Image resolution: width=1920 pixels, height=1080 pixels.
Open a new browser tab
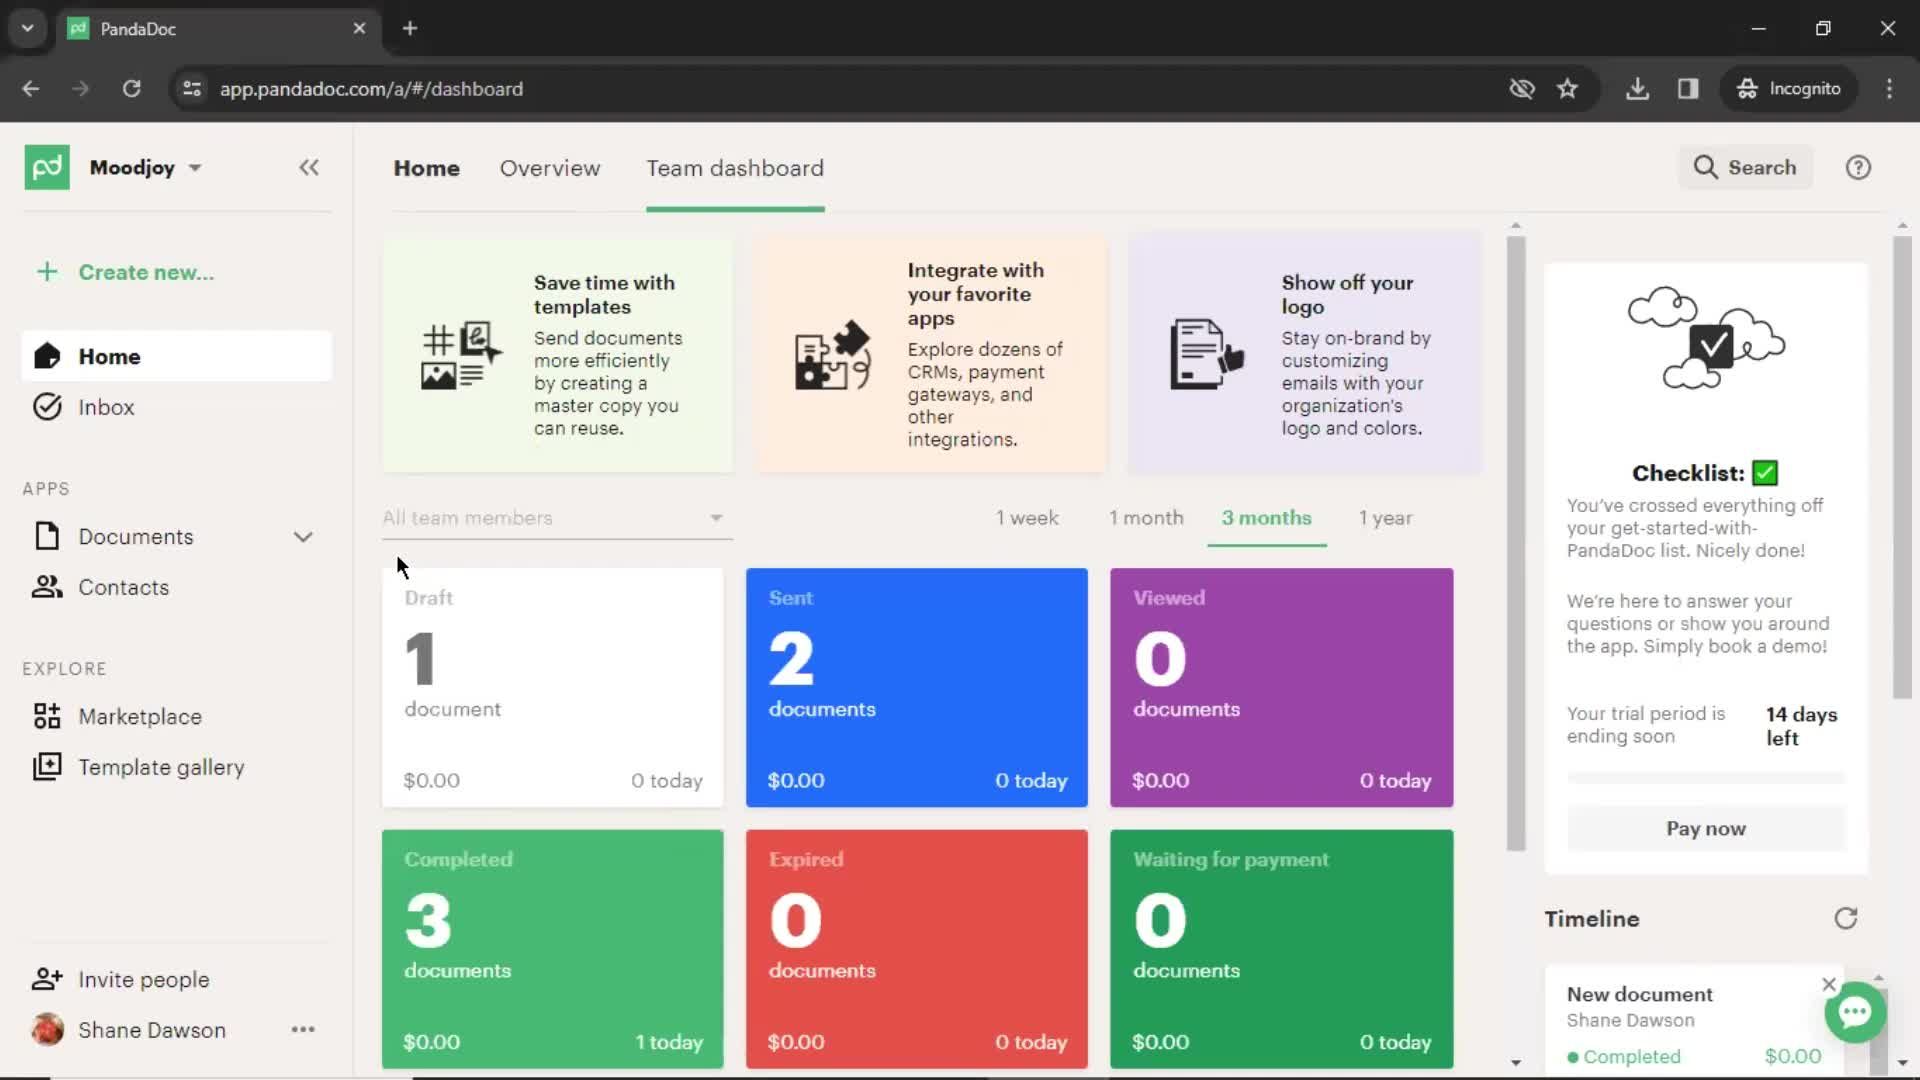pyautogui.click(x=410, y=28)
